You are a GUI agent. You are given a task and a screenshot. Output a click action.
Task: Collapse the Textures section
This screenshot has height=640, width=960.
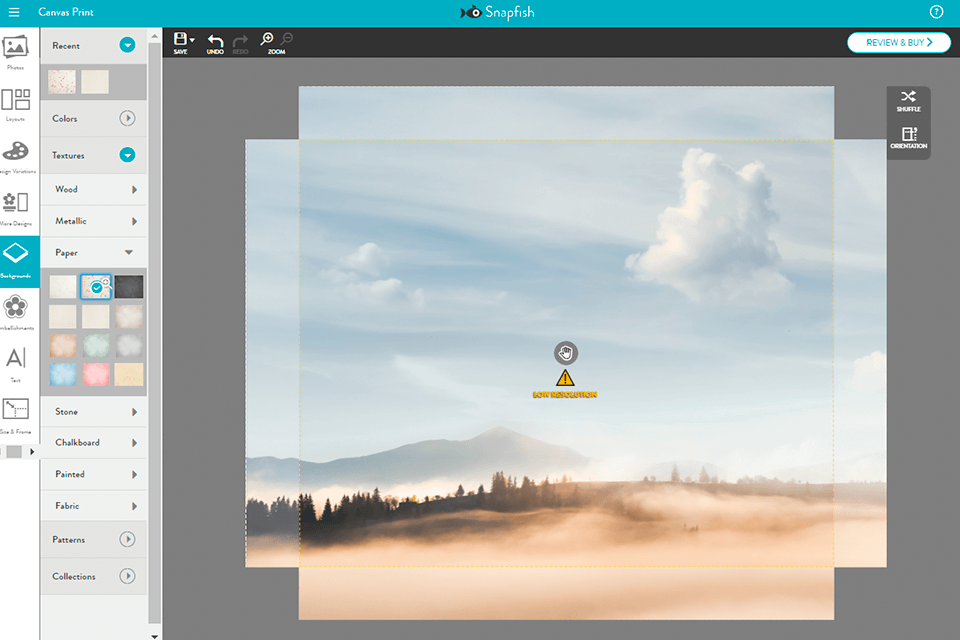[x=127, y=155]
